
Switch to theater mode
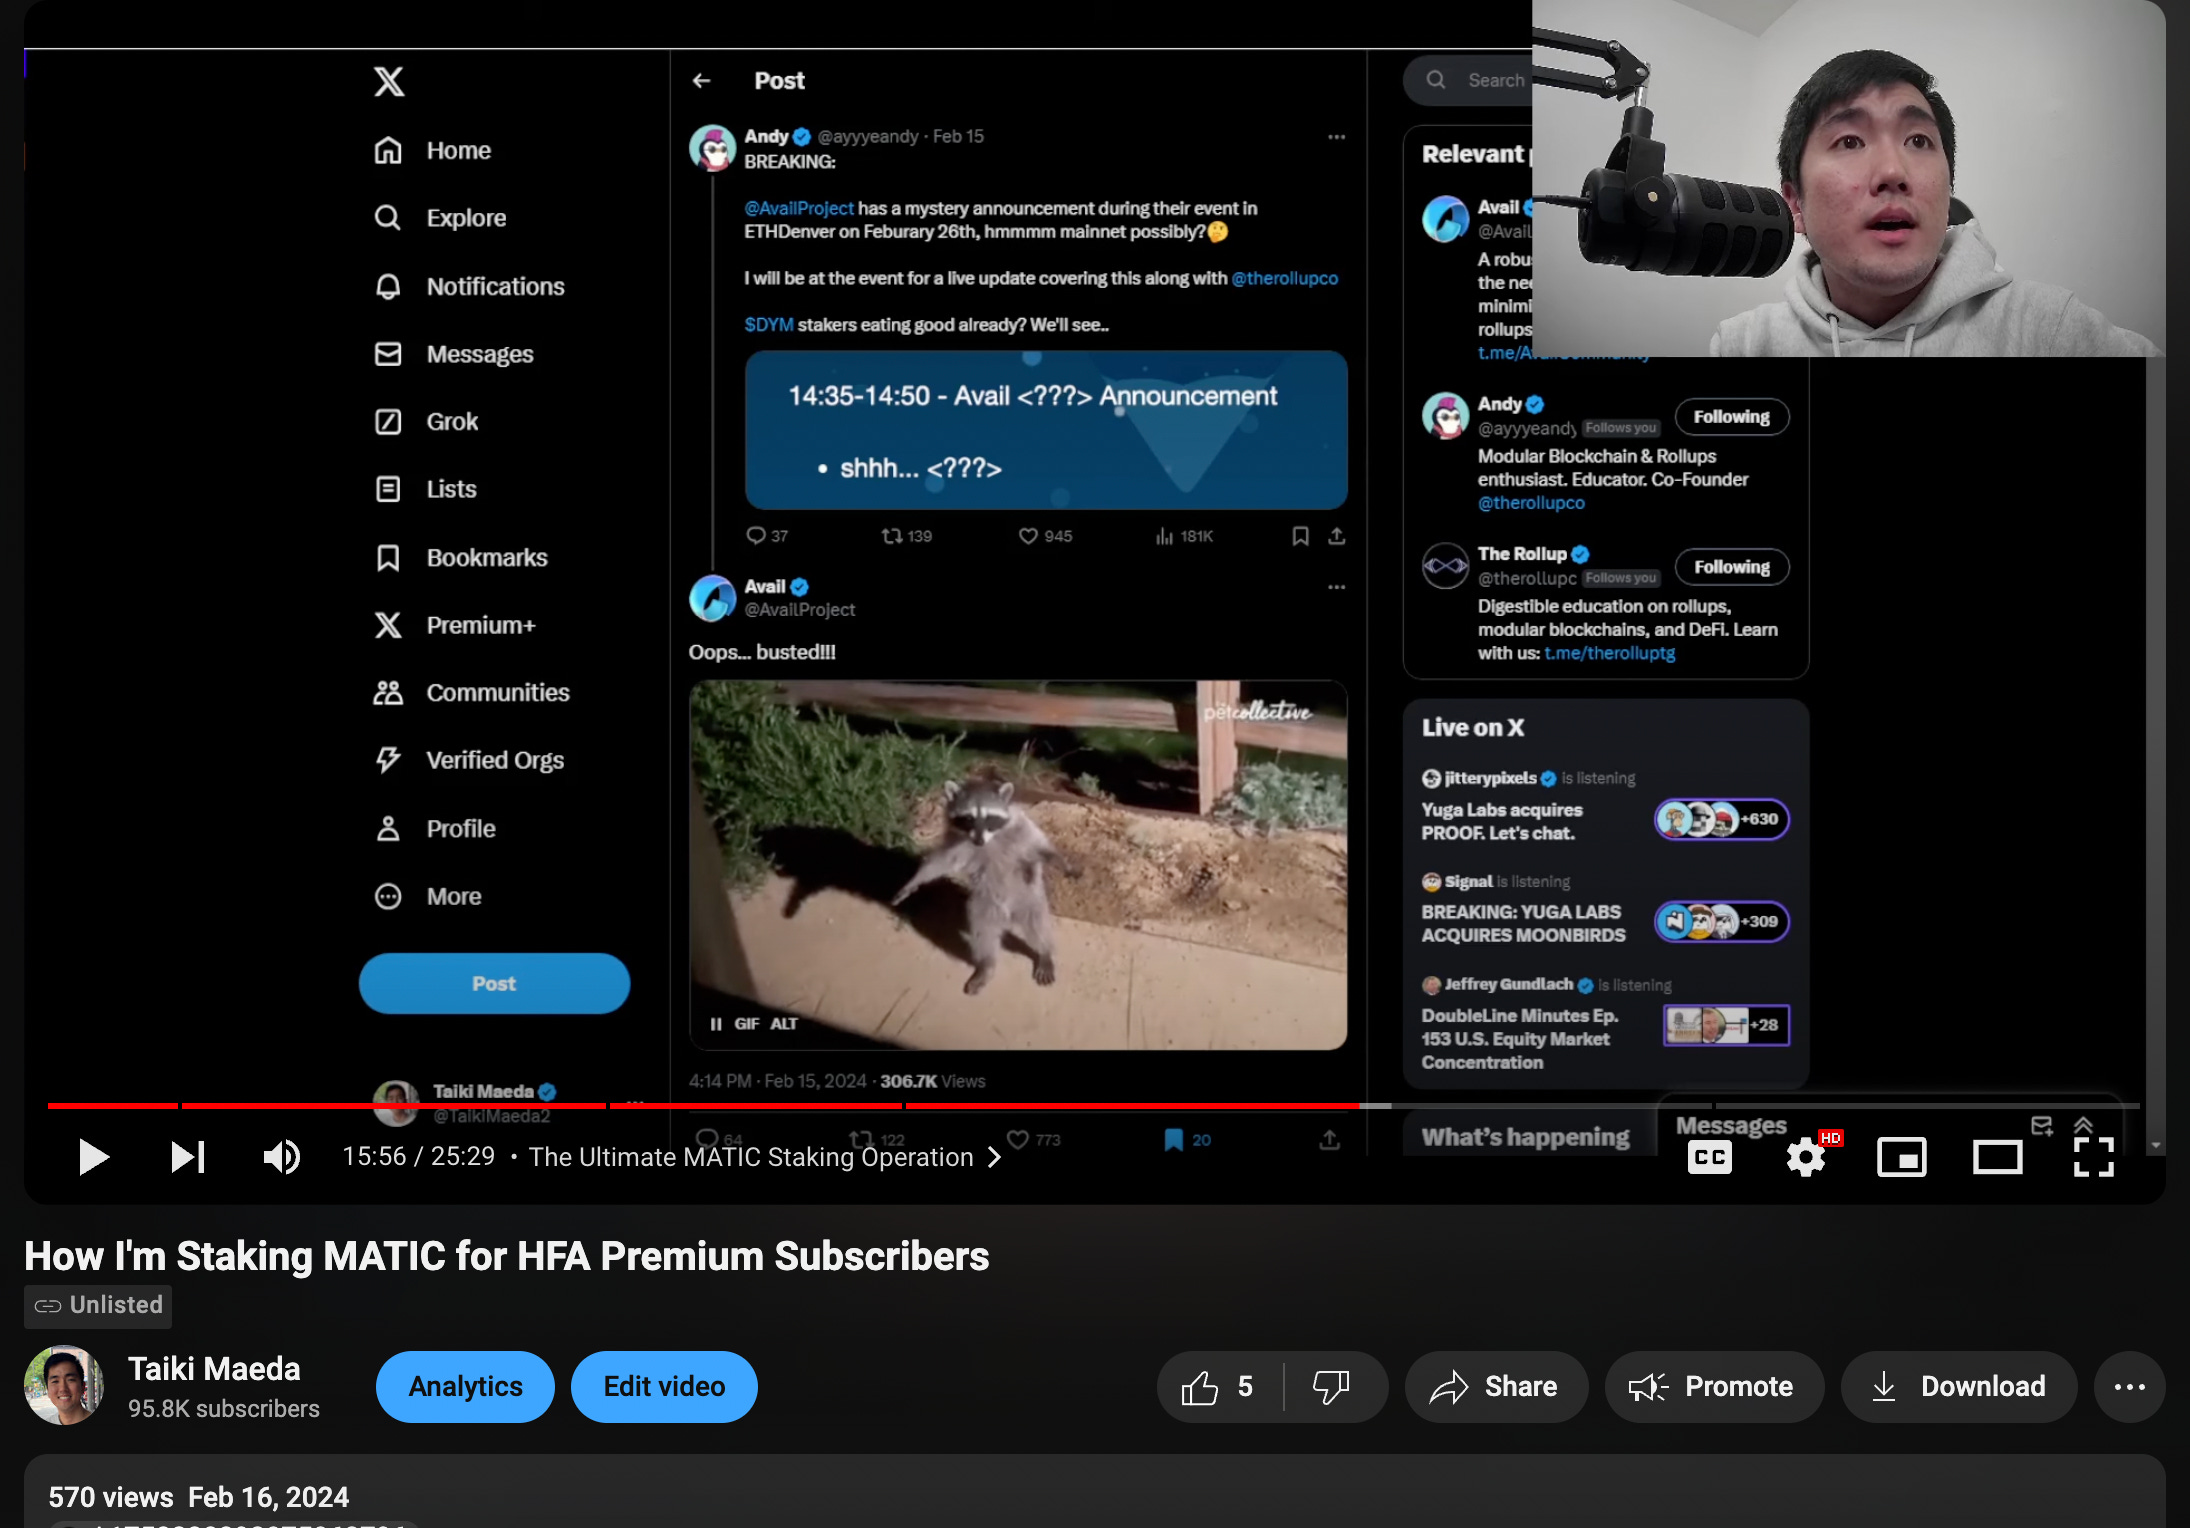(x=1998, y=1158)
